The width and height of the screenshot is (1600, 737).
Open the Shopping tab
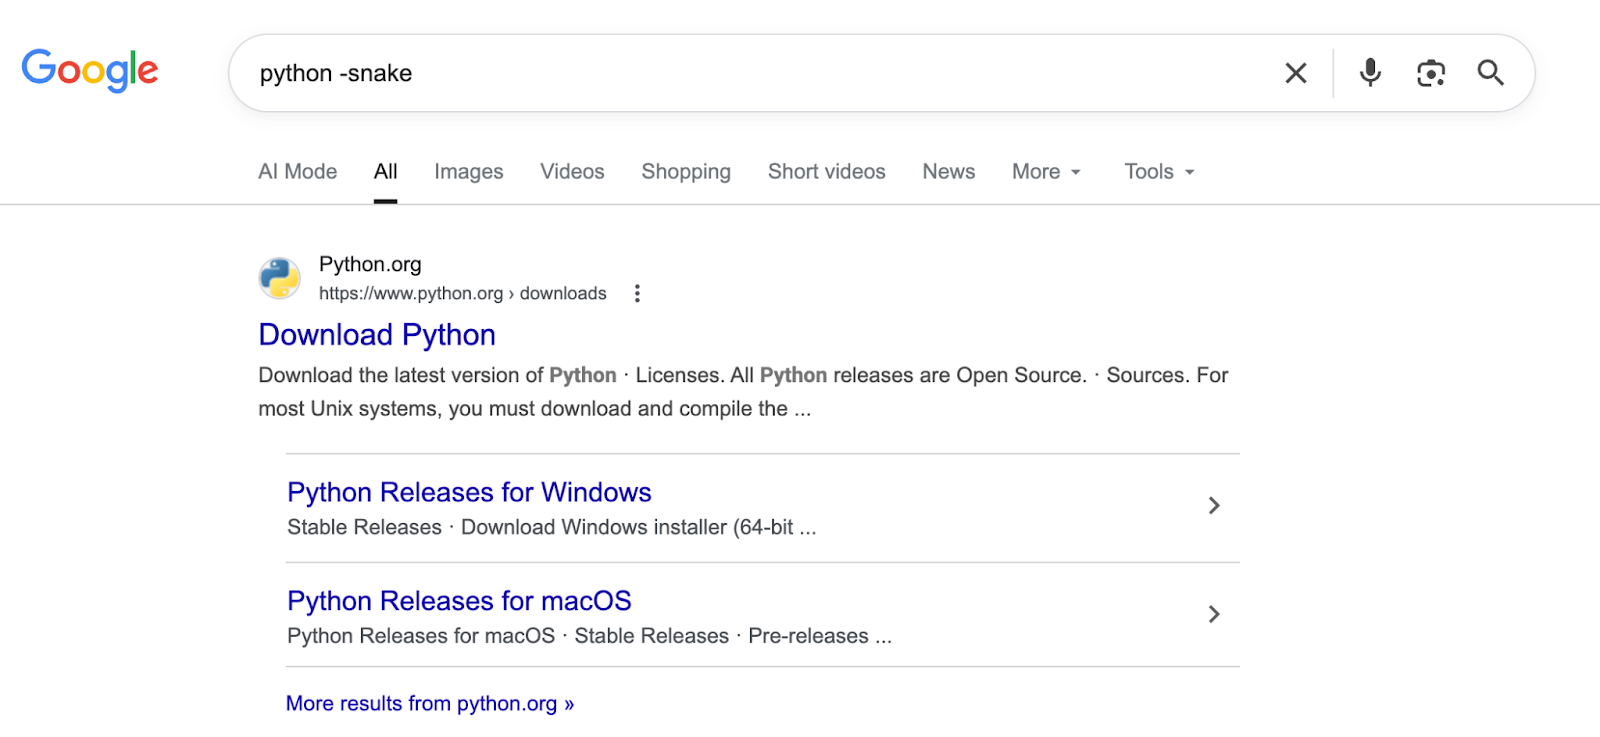[x=686, y=172]
